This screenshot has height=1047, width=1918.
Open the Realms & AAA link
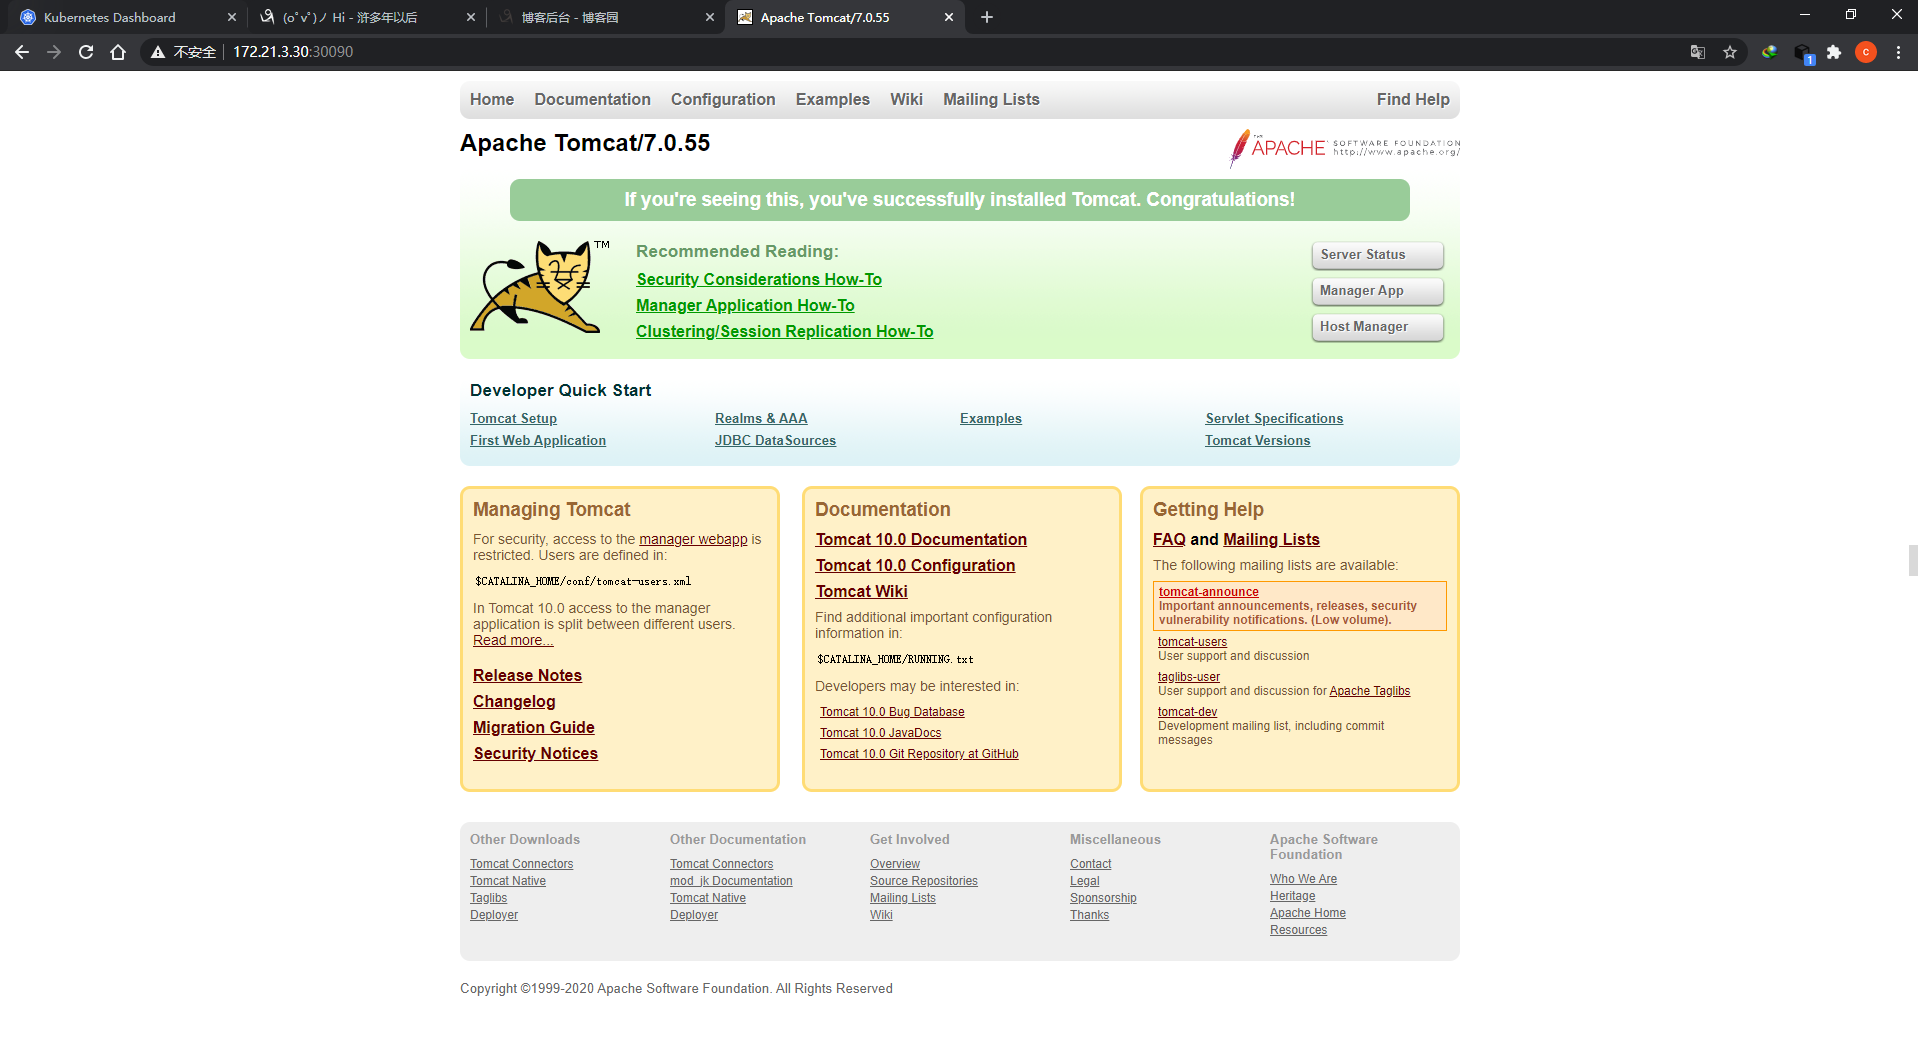point(761,419)
